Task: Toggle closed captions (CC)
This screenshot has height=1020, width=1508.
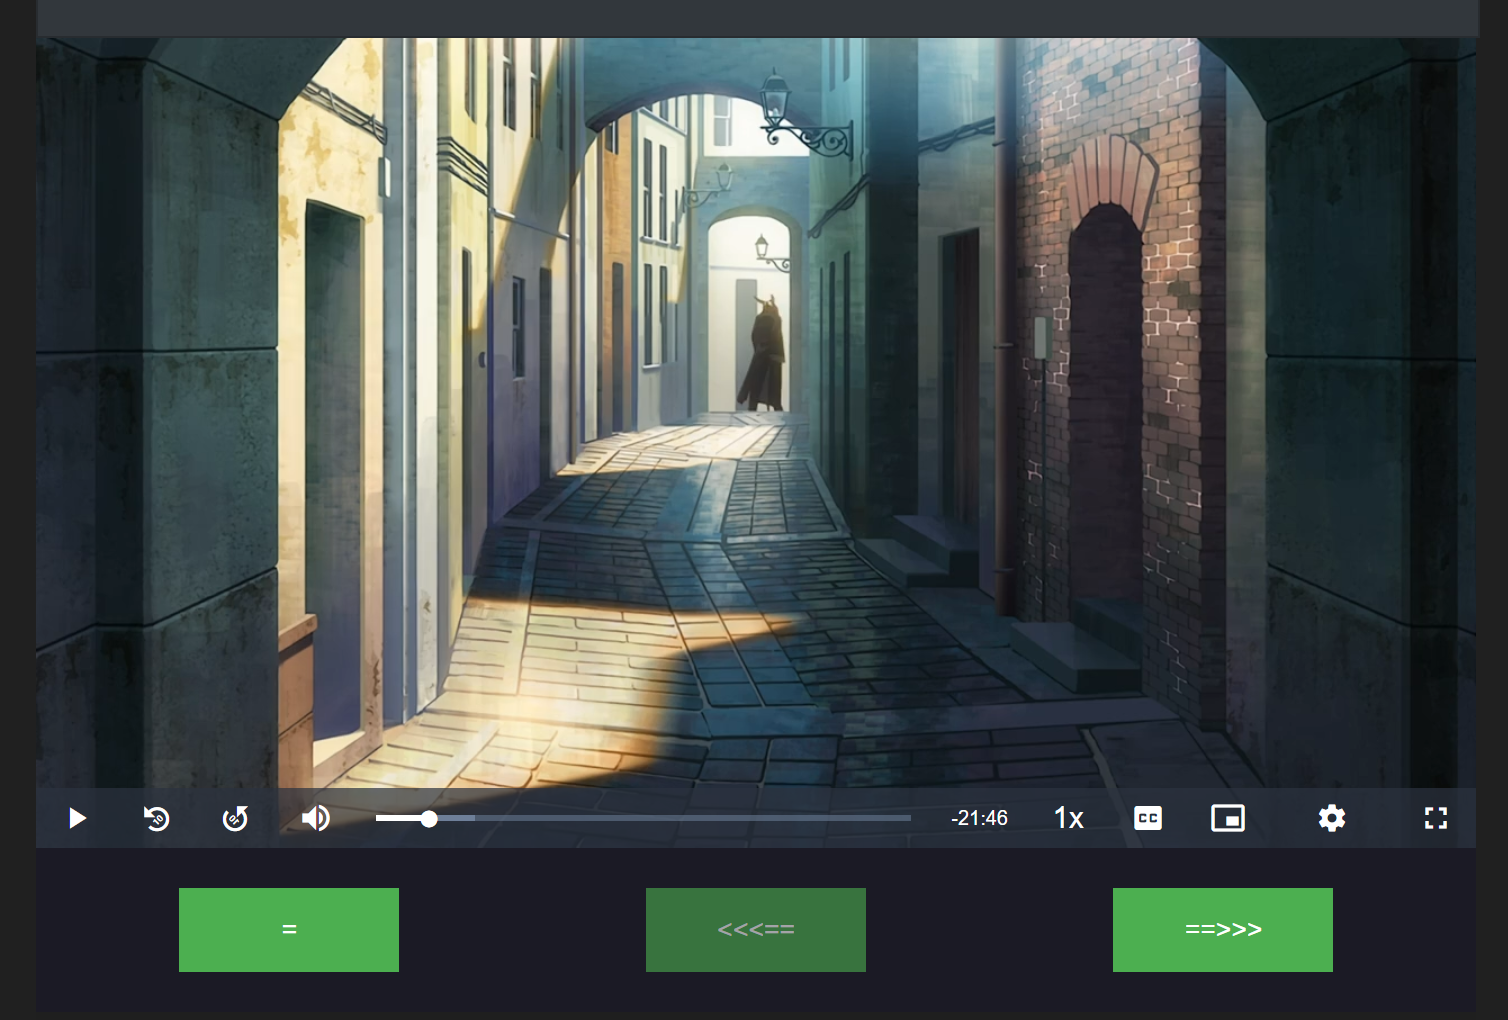Action: pos(1148,818)
